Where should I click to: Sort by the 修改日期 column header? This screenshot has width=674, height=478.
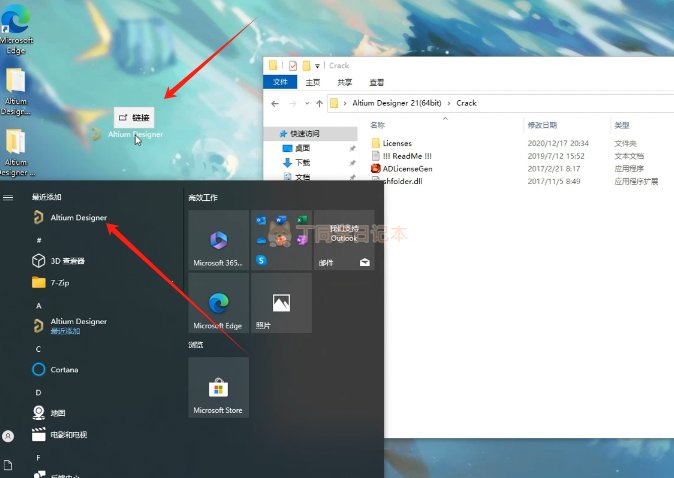[542, 125]
